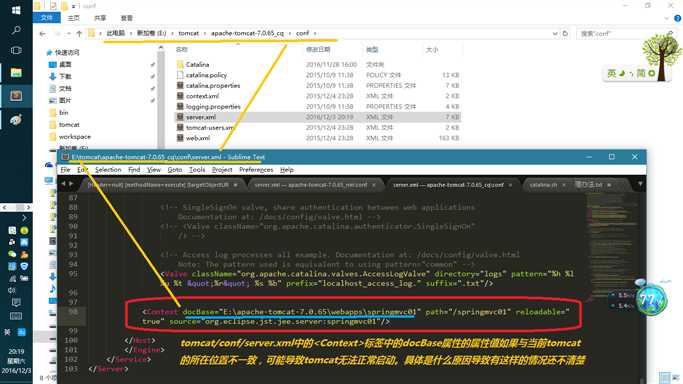
Task: Open workspace folder in navigation pane
Action: pyautogui.click(x=74, y=137)
